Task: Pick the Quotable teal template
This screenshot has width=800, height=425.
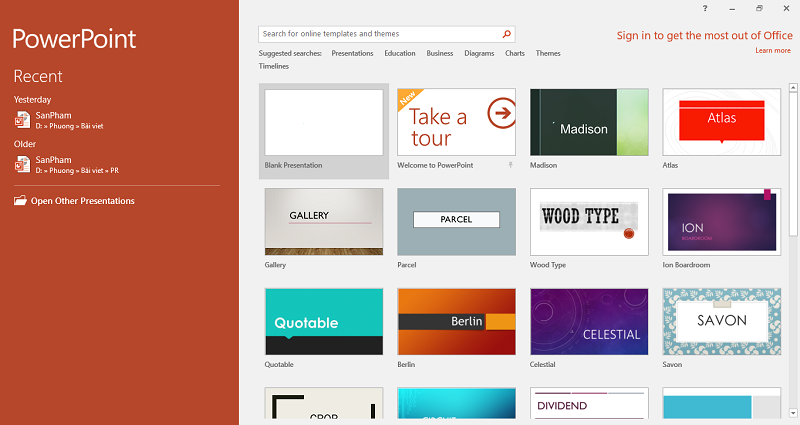Action: (323, 322)
